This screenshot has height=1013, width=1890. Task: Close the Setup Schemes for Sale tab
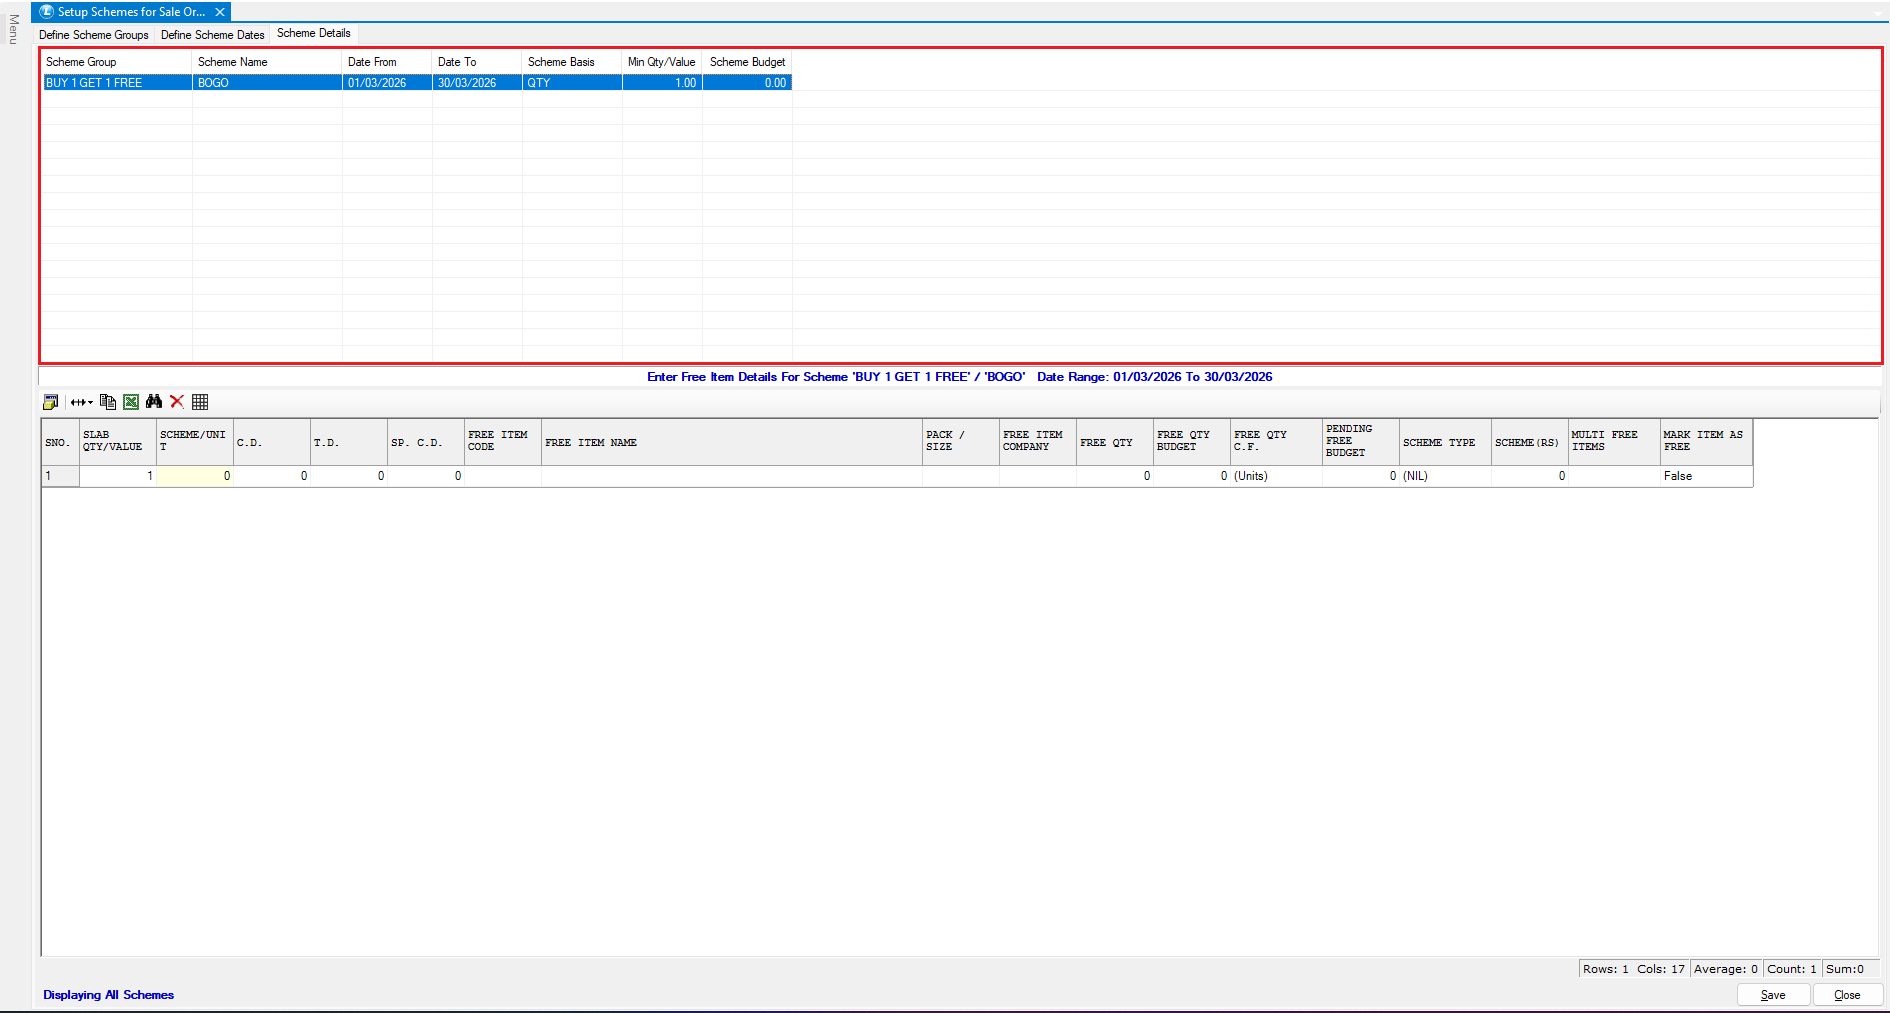tap(220, 12)
